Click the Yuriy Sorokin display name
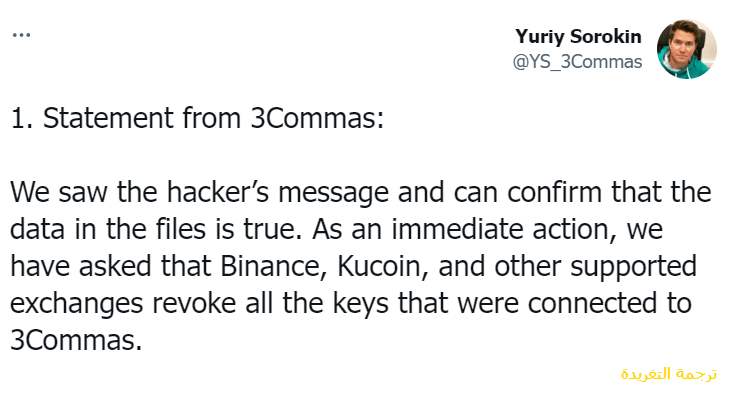734x394 pixels. (578, 37)
